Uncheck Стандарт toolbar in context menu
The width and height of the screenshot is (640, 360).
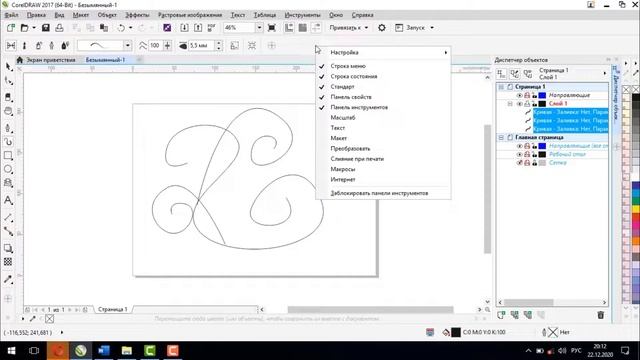(x=342, y=87)
